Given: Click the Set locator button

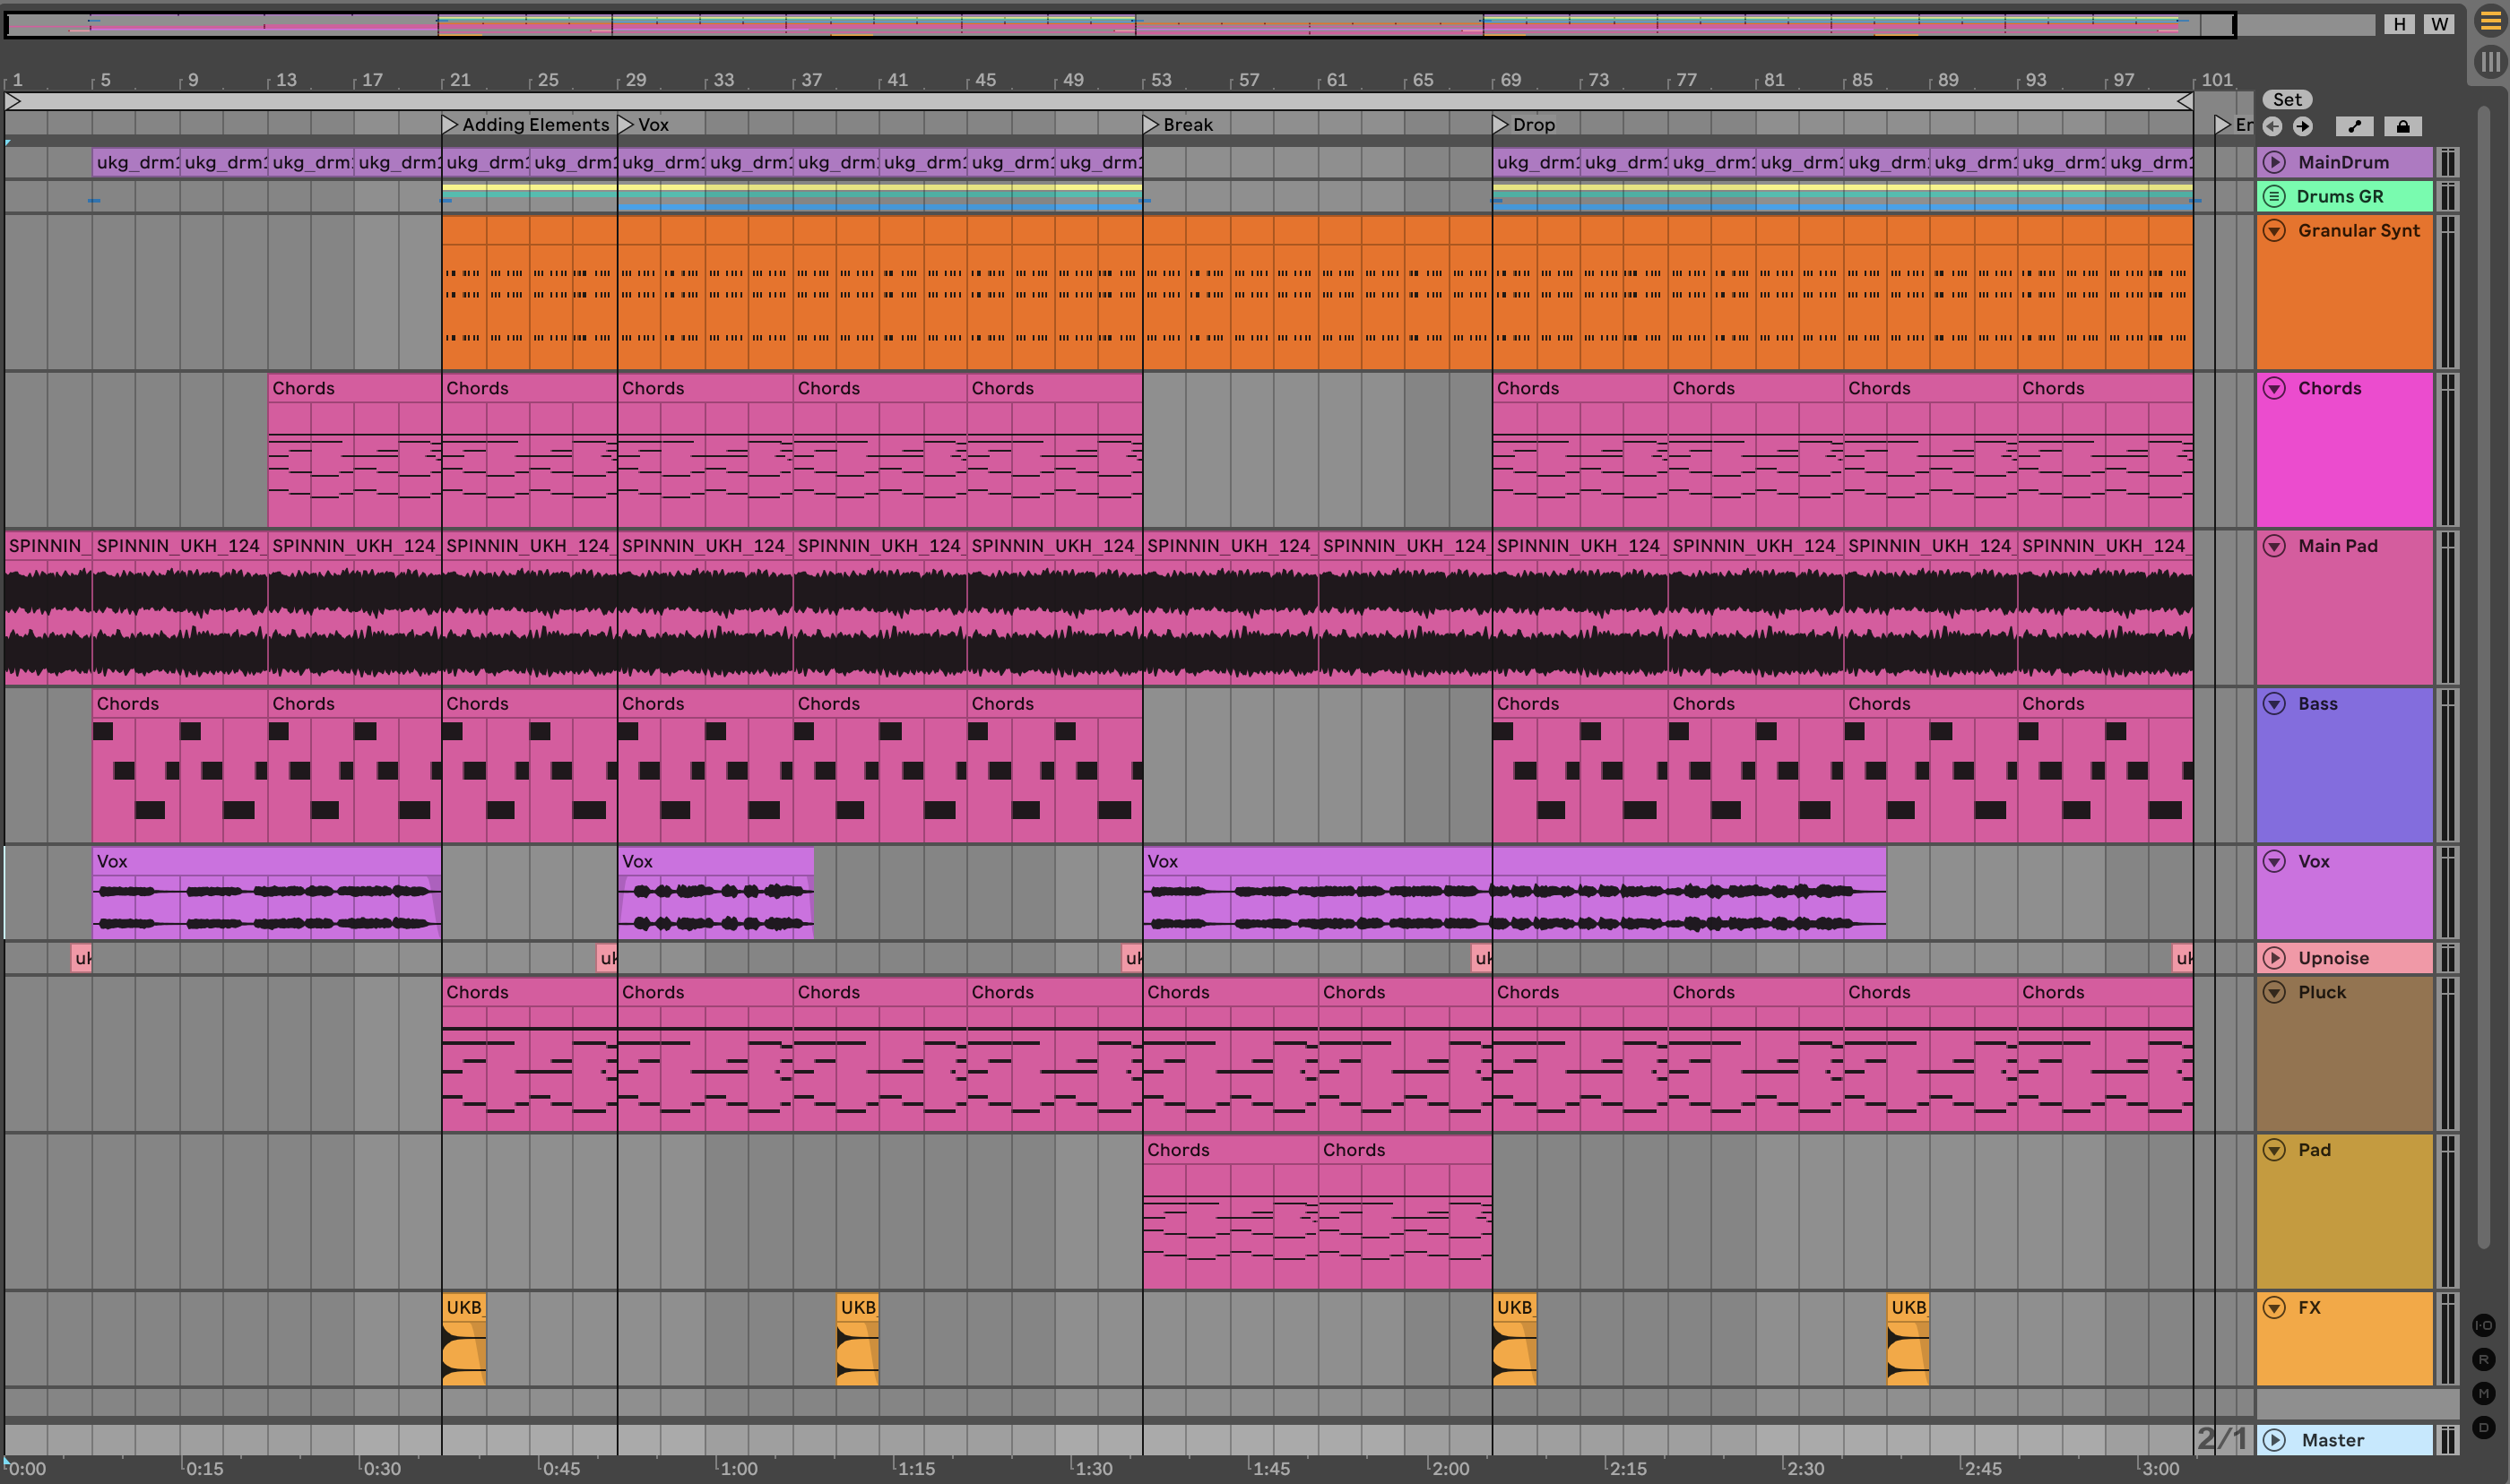Looking at the screenshot, I should point(2287,99).
